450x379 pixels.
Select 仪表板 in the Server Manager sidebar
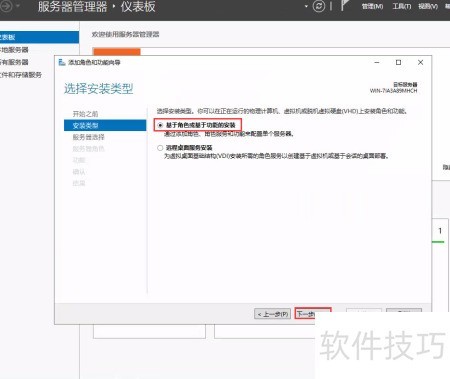(x=39, y=37)
